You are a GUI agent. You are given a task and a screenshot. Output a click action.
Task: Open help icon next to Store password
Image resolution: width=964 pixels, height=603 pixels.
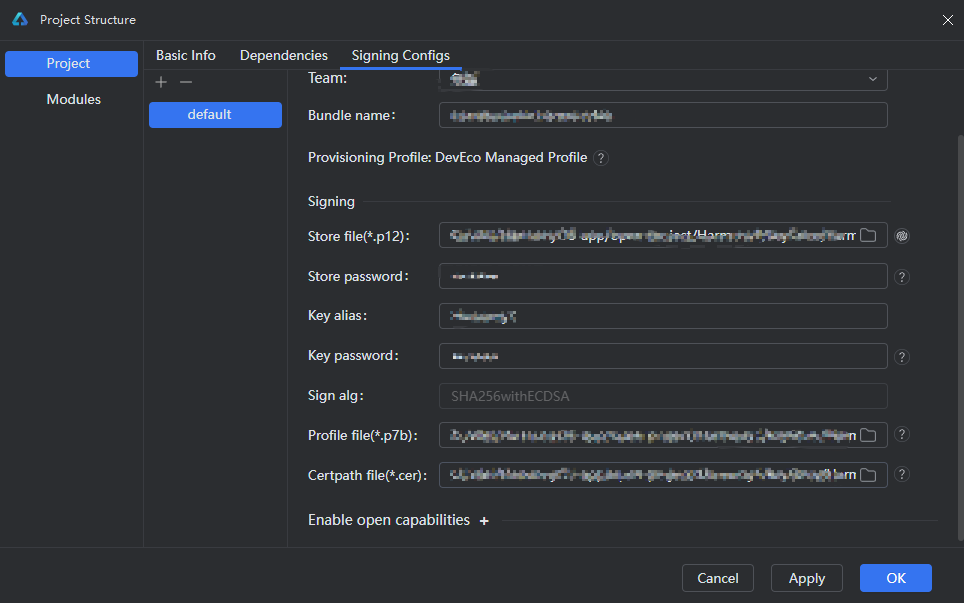tap(902, 277)
